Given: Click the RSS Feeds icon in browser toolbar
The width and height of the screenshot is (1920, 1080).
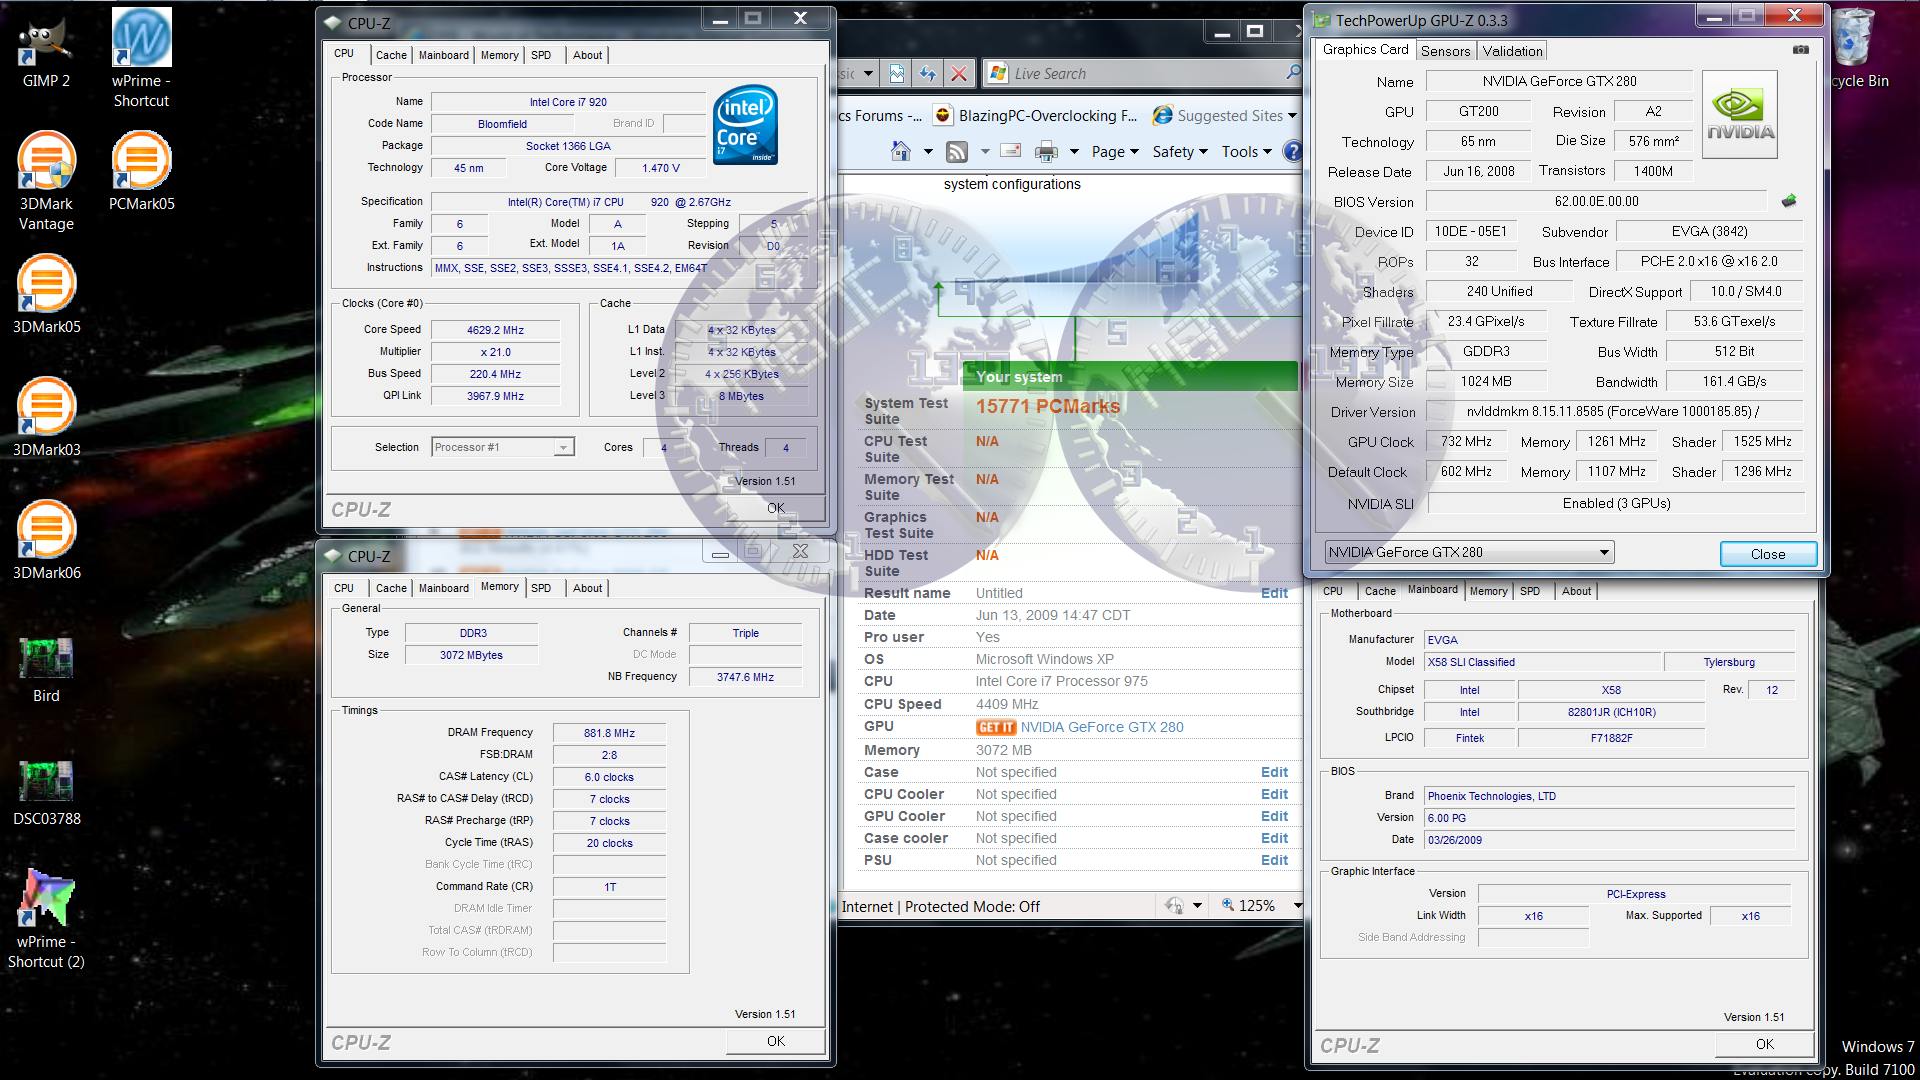Looking at the screenshot, I should pyautogui.click(x=957, y=152).
